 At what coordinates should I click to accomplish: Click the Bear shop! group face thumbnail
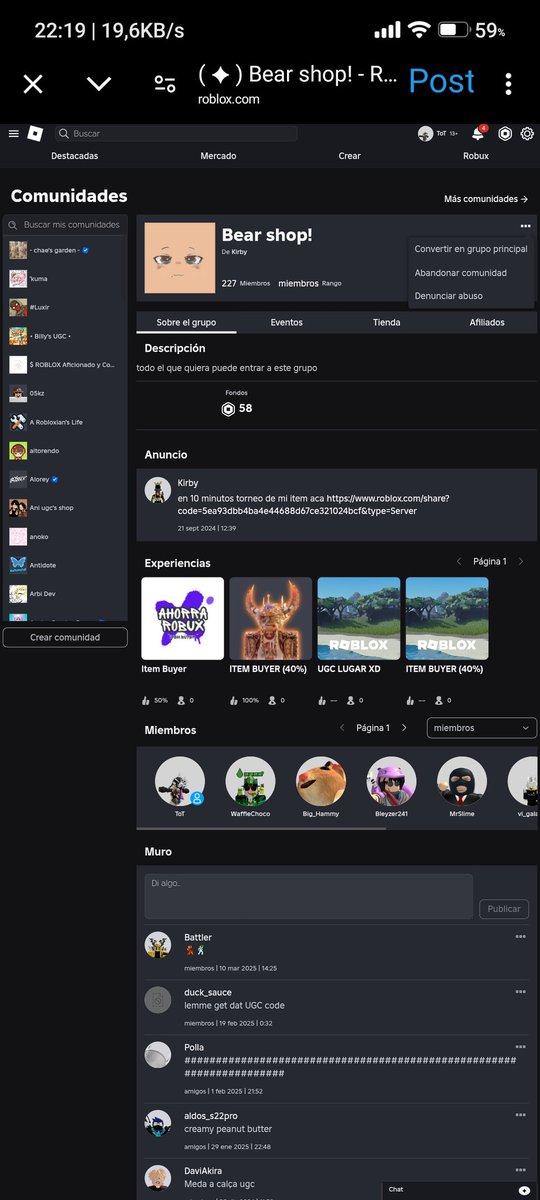point(180,258)
